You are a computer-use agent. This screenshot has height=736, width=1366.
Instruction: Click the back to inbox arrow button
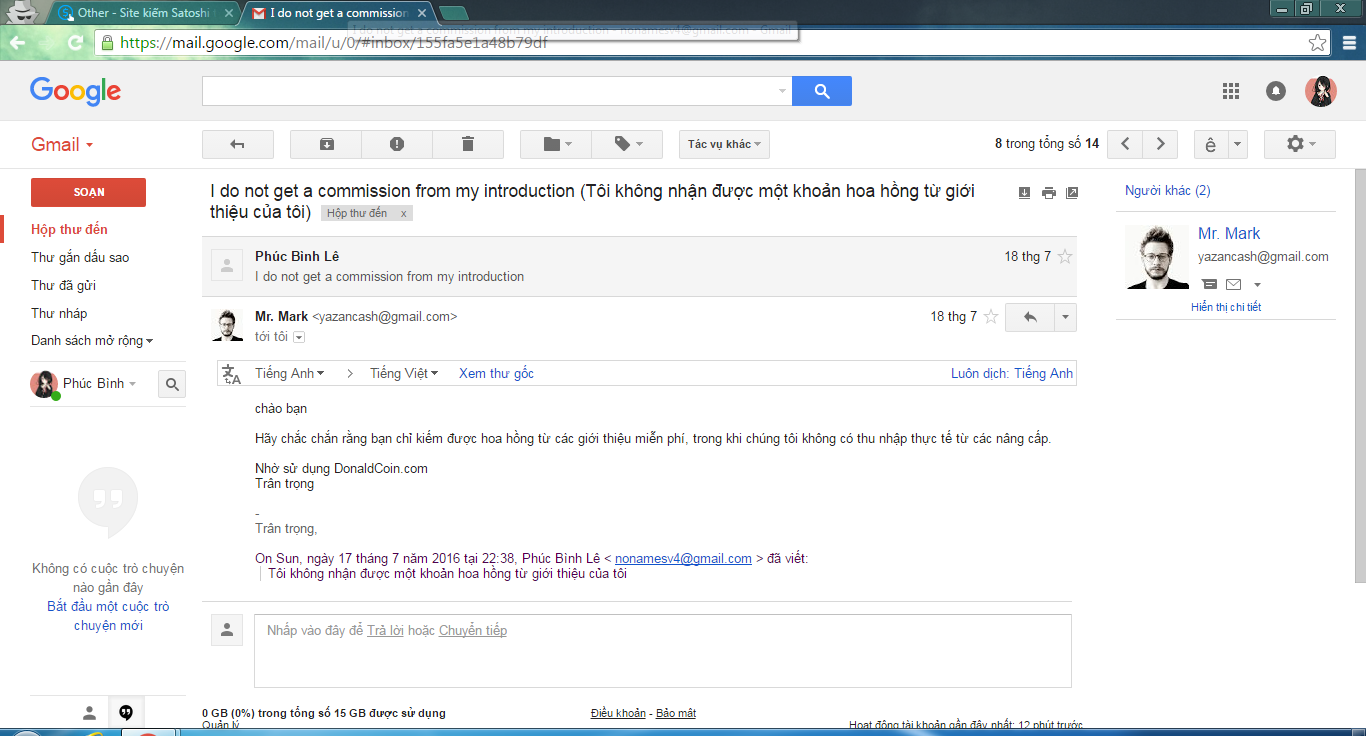click(x=238, y=144)
